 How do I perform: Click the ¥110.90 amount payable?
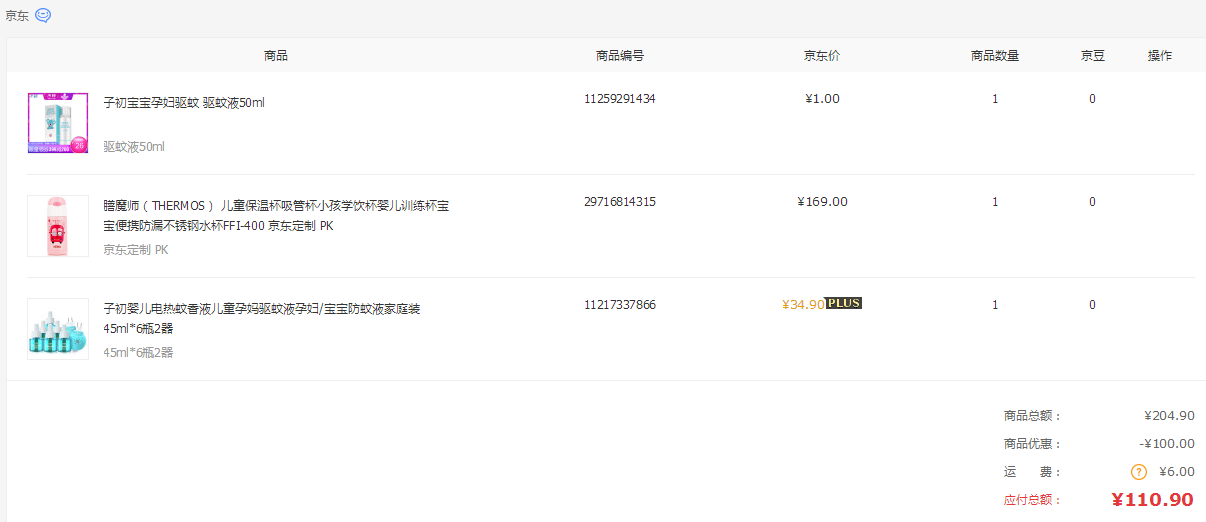tap(1152, 500)
